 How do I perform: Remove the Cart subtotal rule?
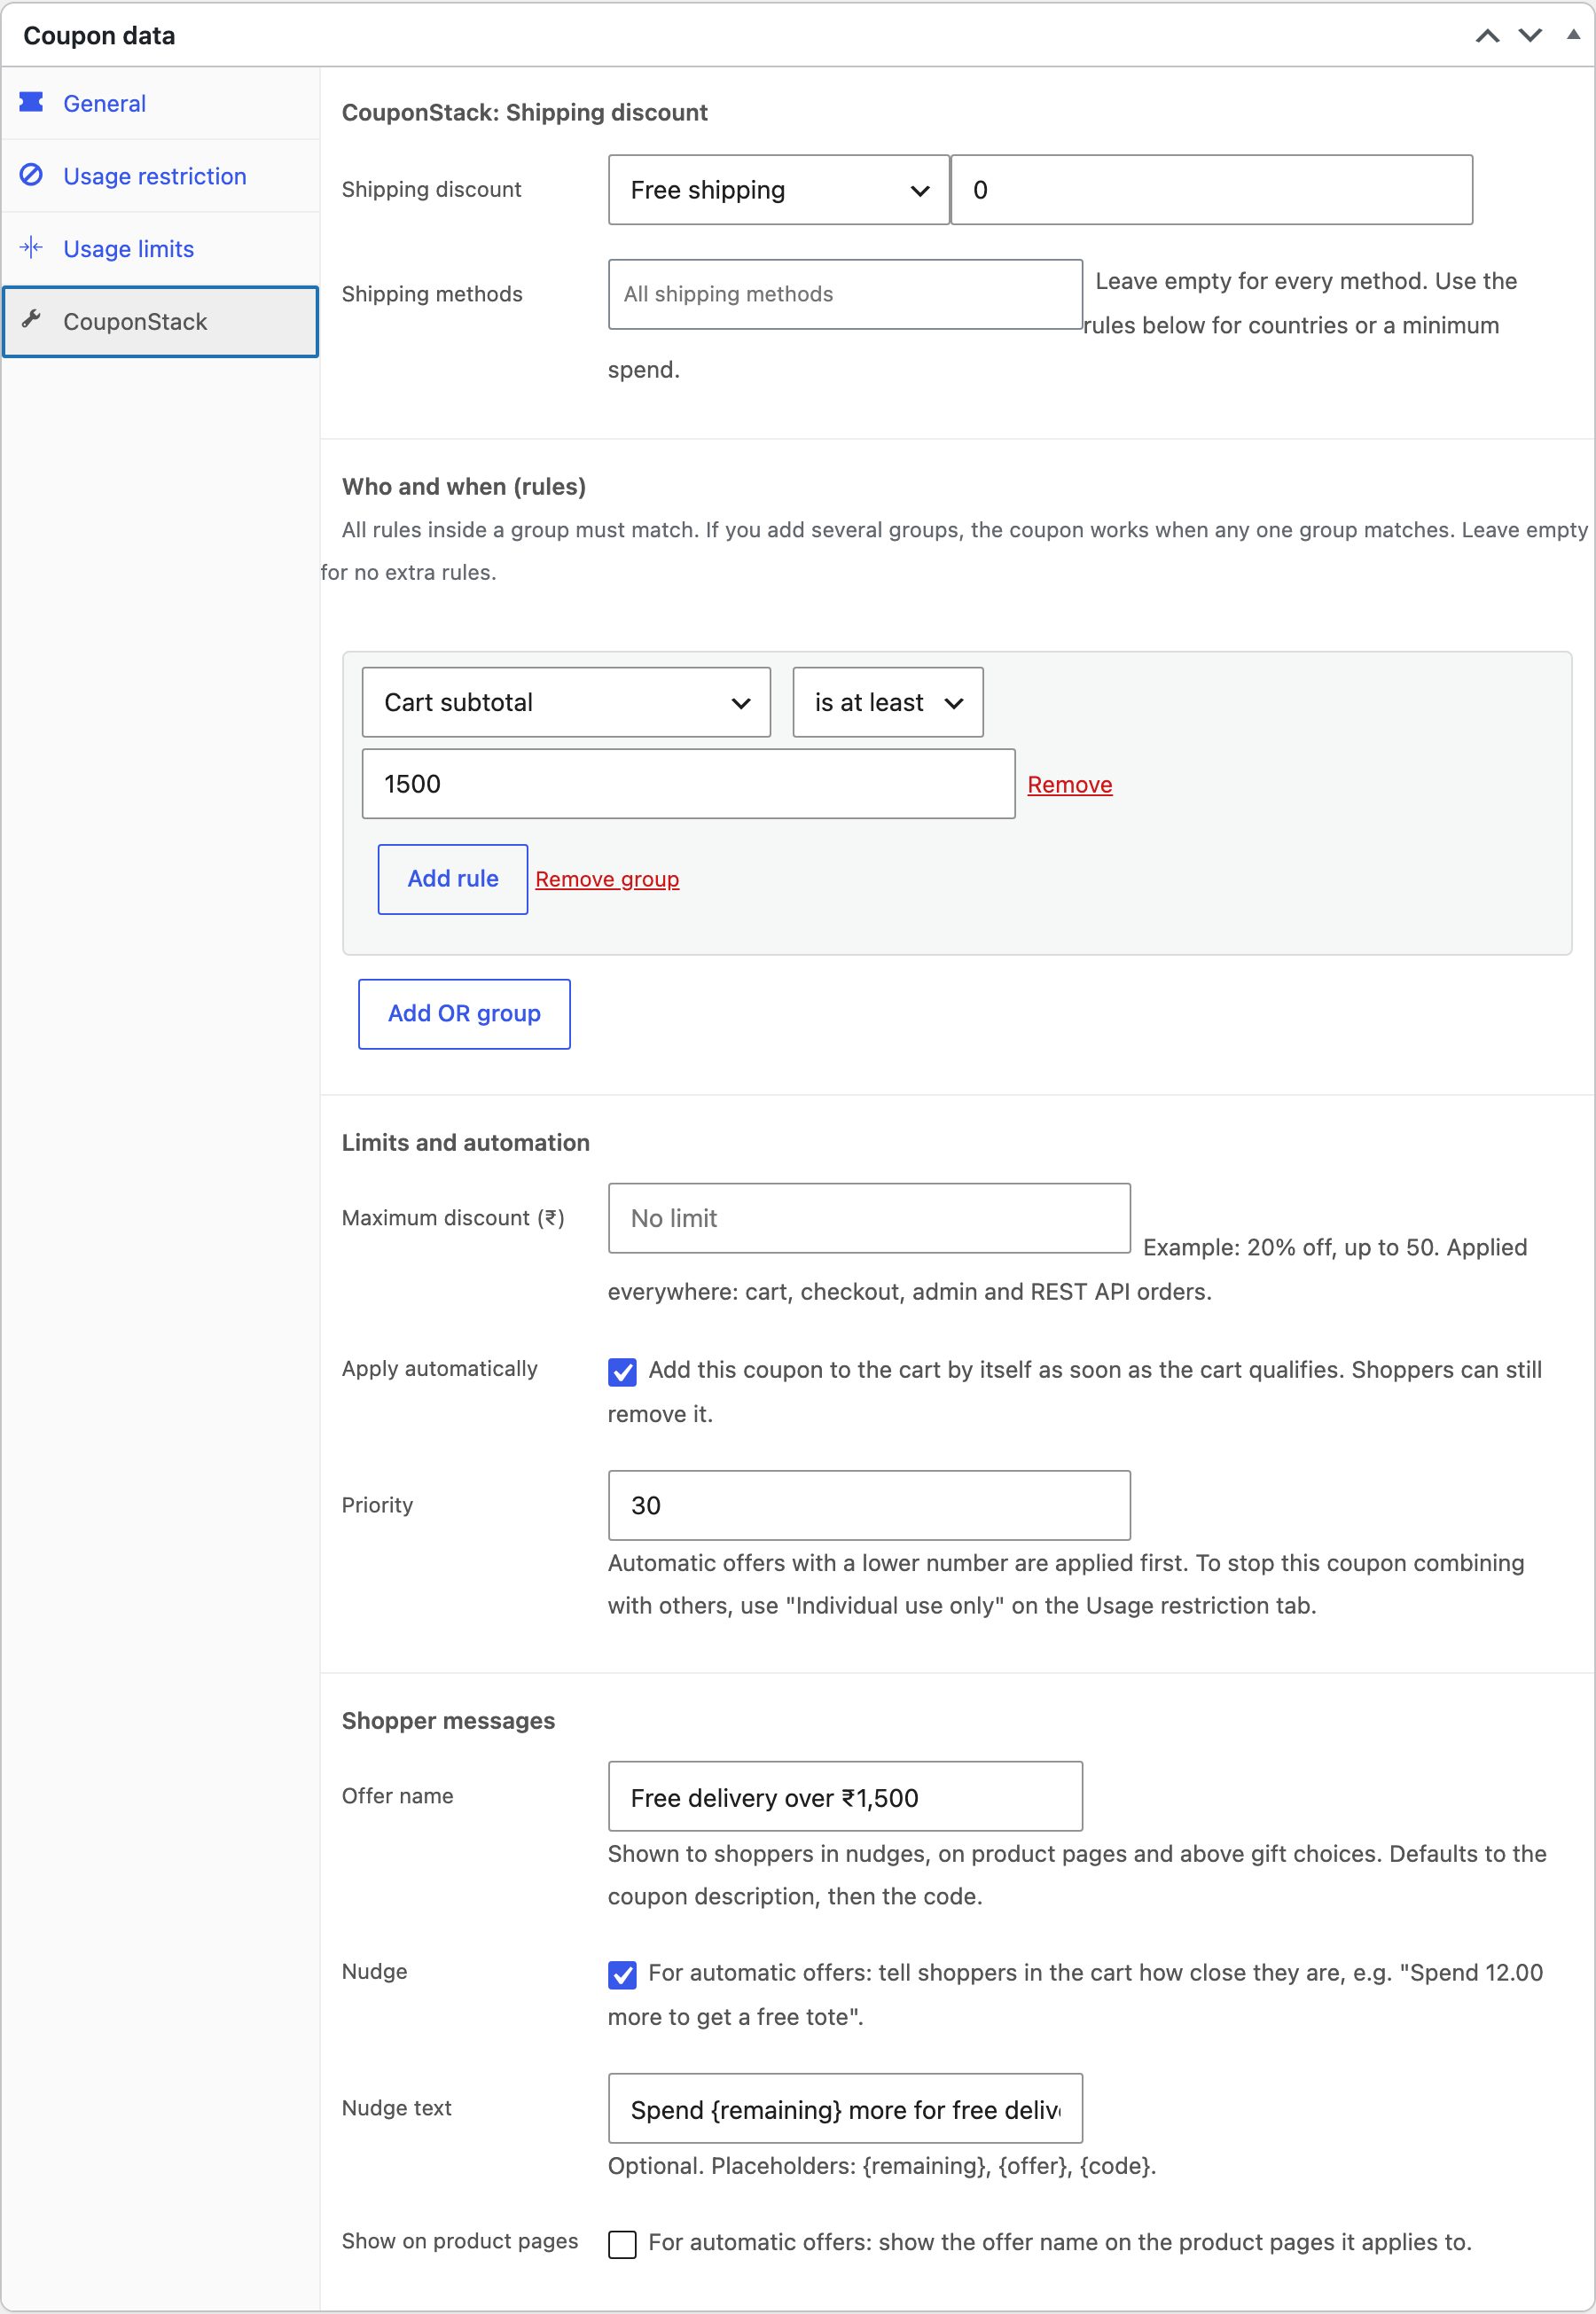1069,785
